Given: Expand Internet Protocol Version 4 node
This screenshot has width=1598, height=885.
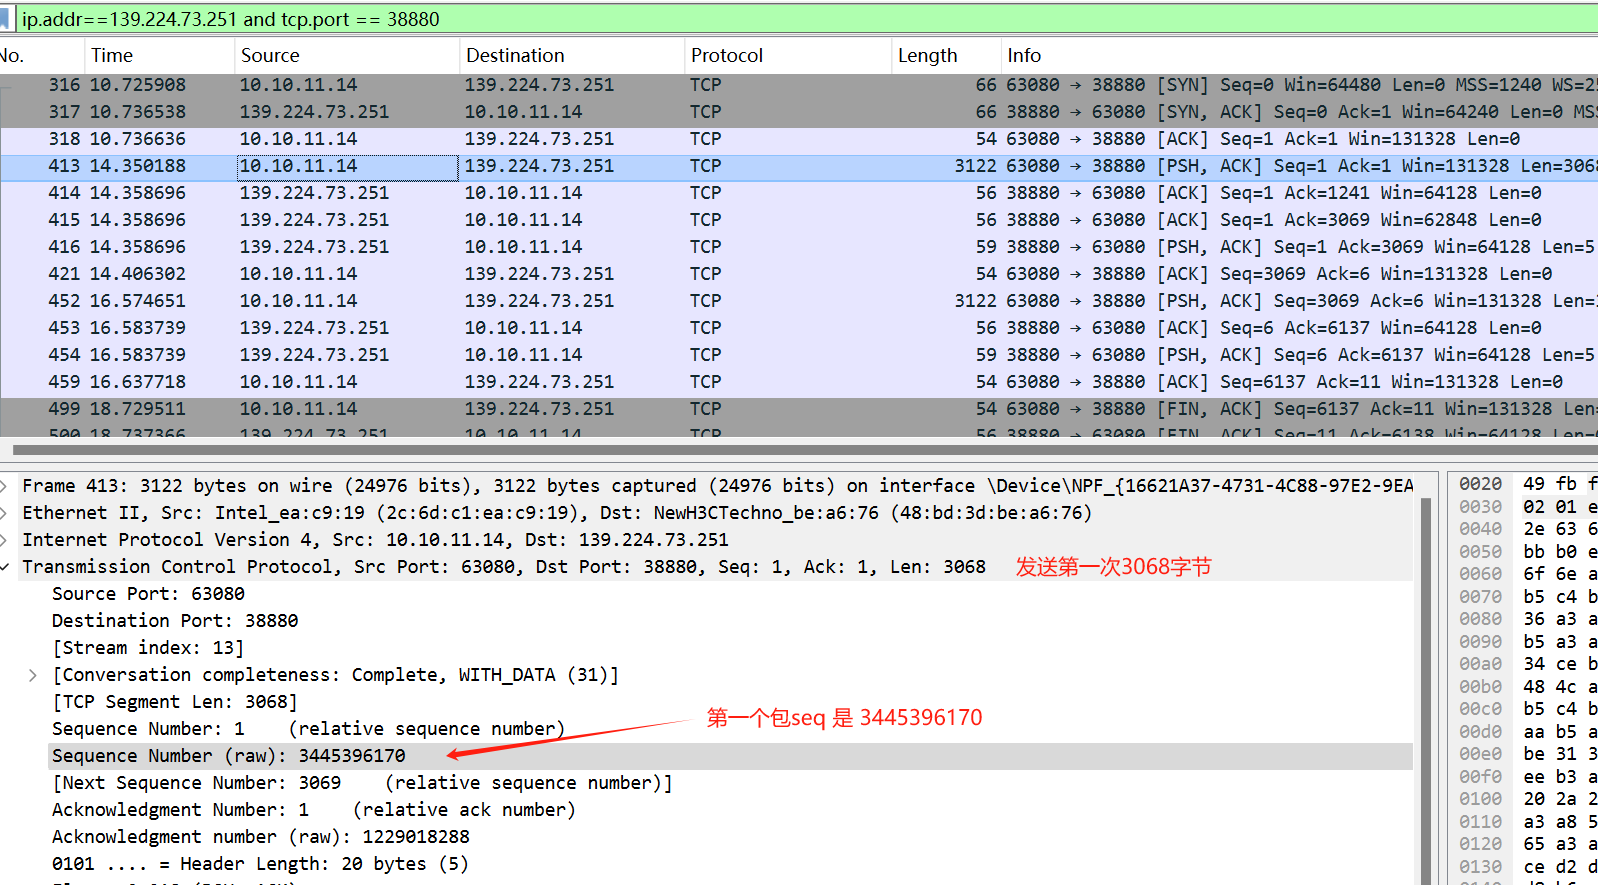Looking at the screenshot, I should (x=4, y=540).
